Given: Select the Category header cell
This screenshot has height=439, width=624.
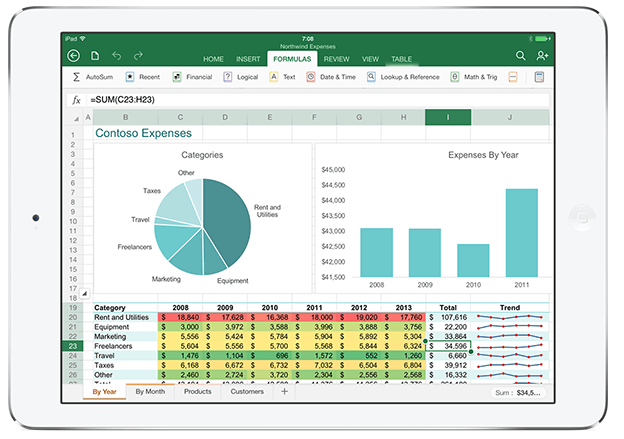Looking at the screenshot, I should click(x=125, y=308).
